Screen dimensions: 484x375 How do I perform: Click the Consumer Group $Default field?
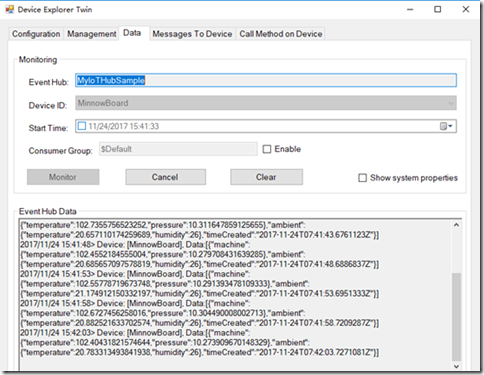coord(178,149)
